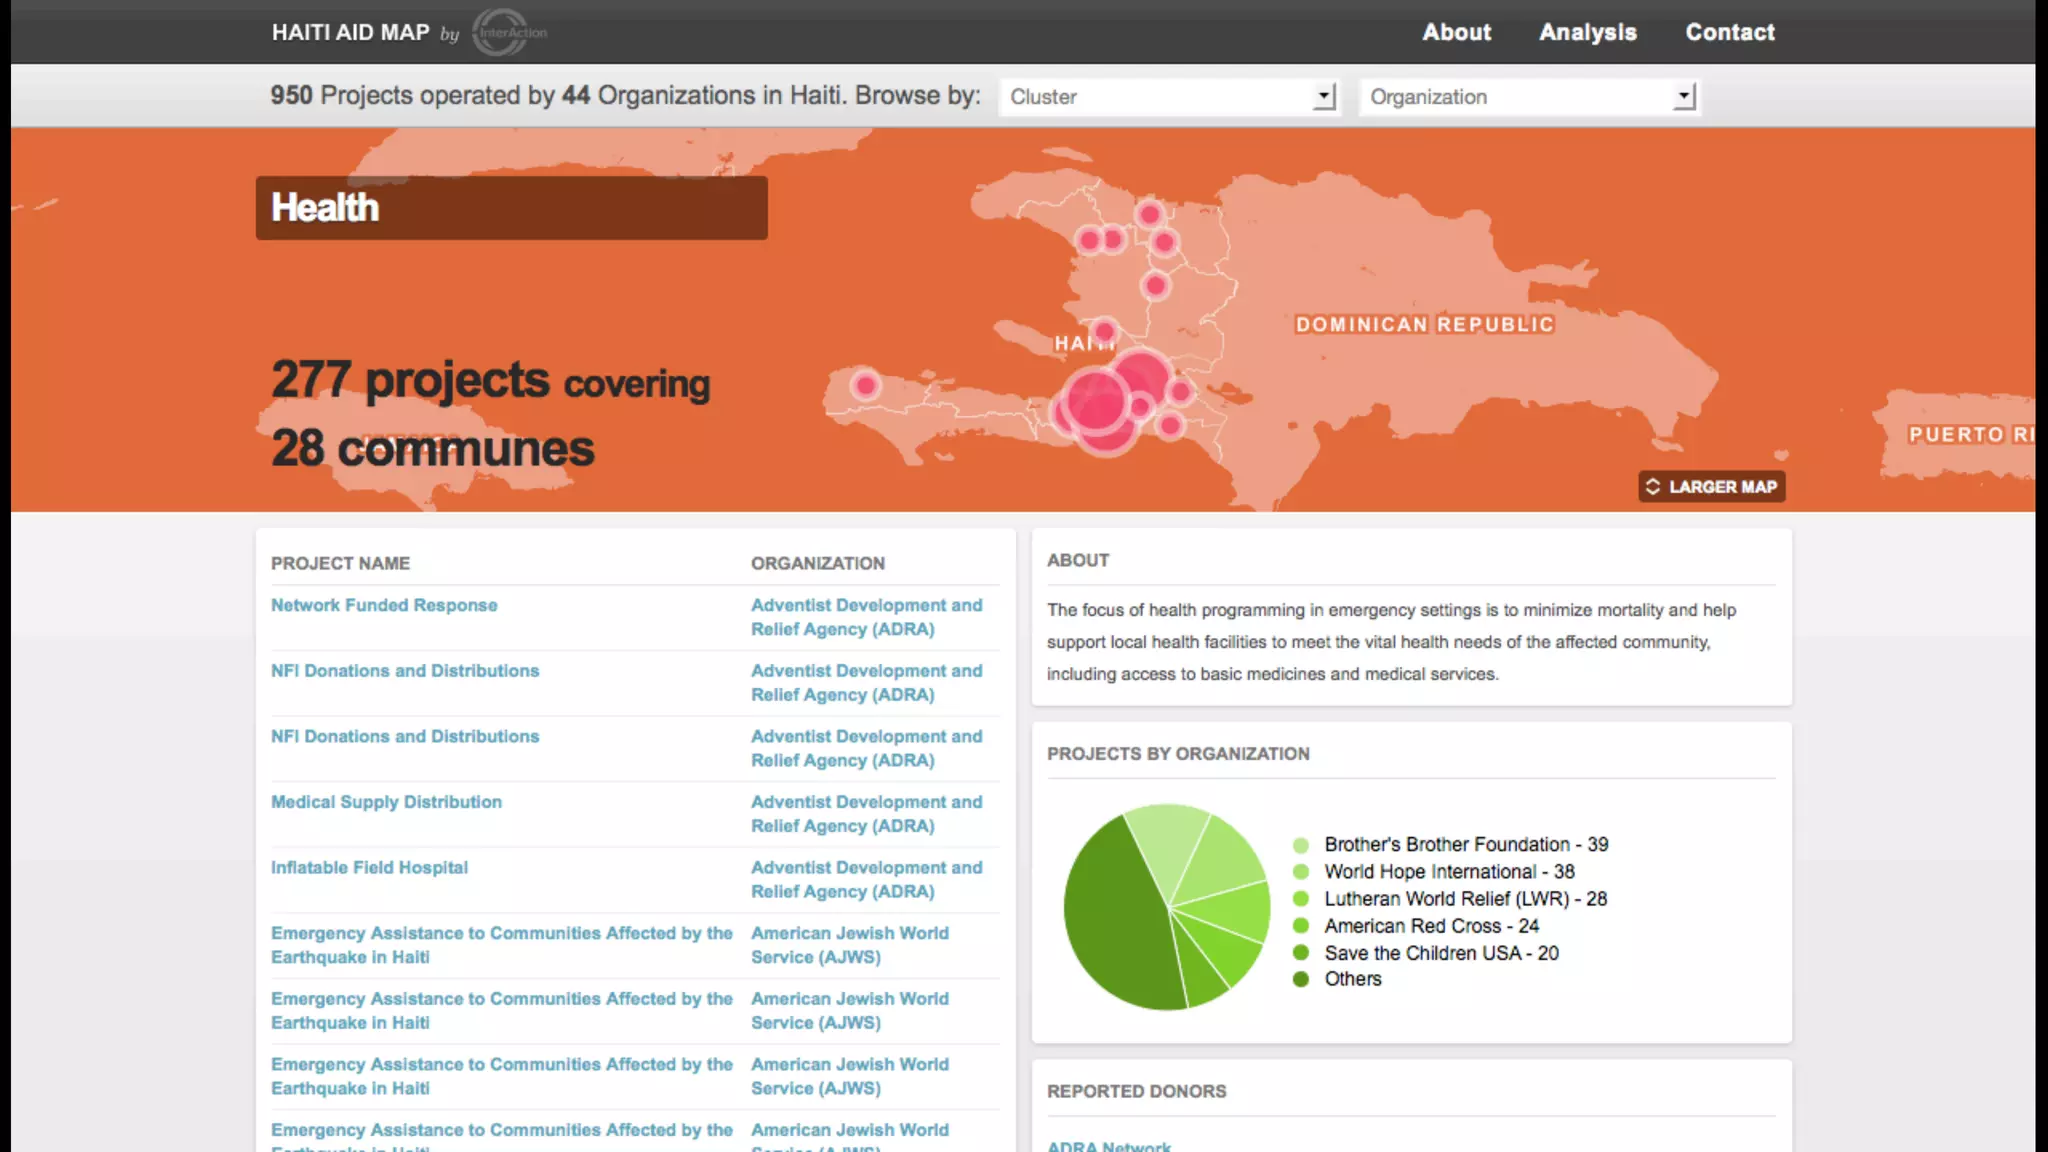Open the Contact page
Viewport: 2048px width, 1152px height.
[x=1729, y=32]
